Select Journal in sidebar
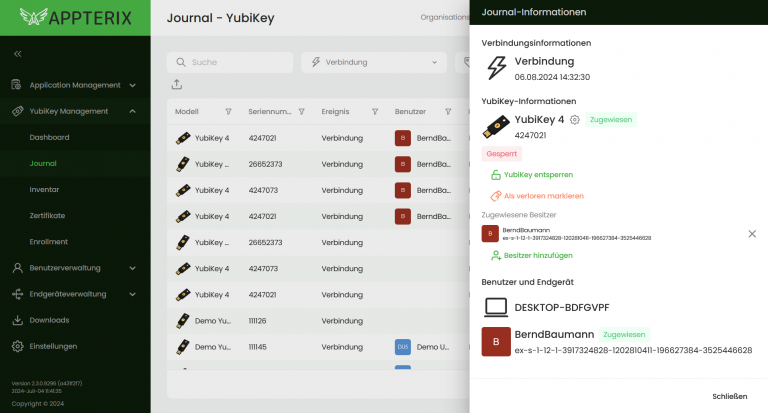Screen dimensions: 768x413 click(43, 163)
